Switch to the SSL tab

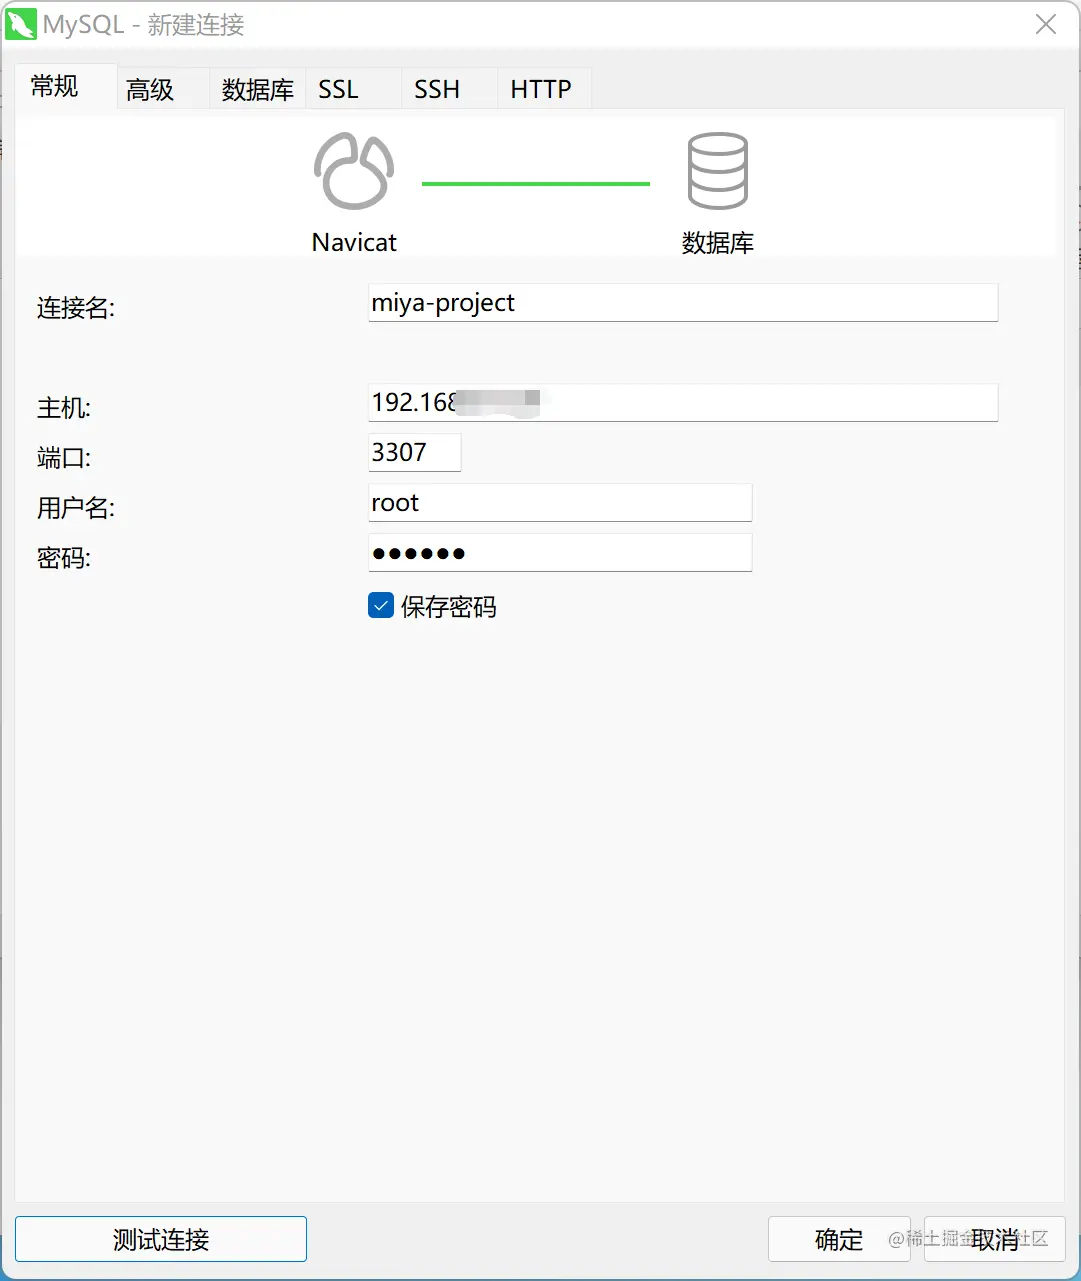[353, 89]
